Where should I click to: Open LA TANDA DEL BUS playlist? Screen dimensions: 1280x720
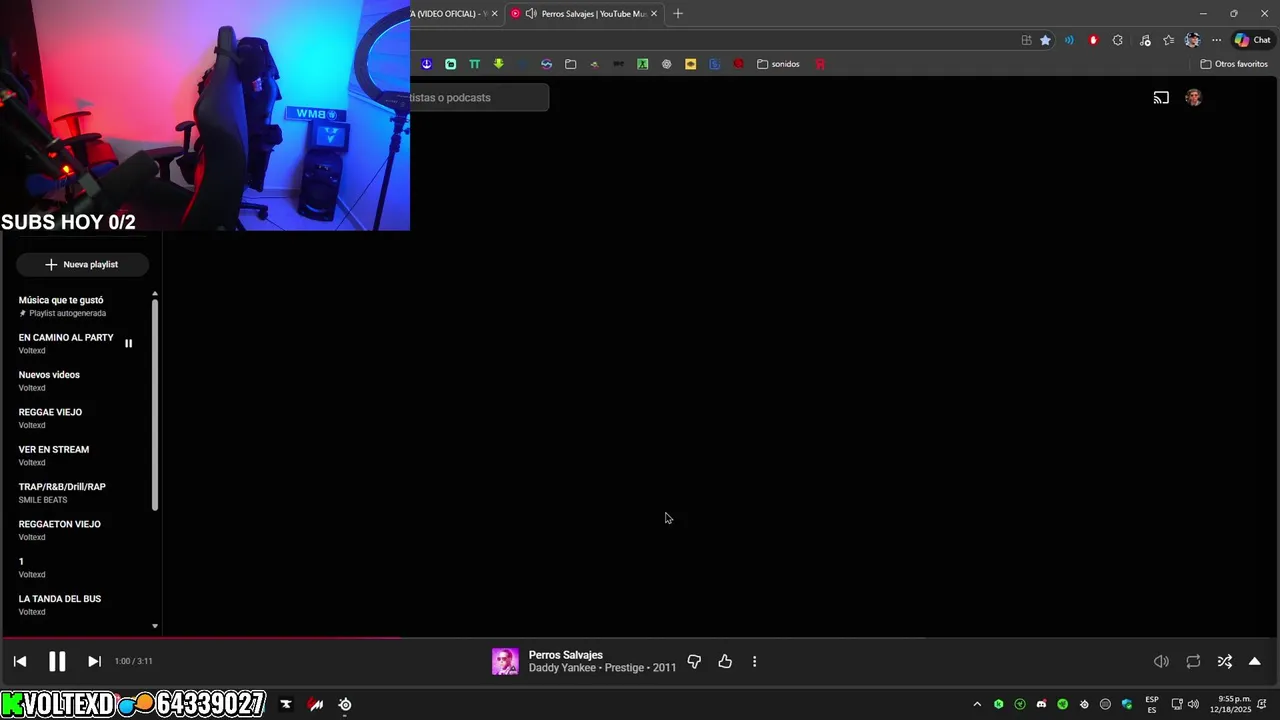click(59, 605)
